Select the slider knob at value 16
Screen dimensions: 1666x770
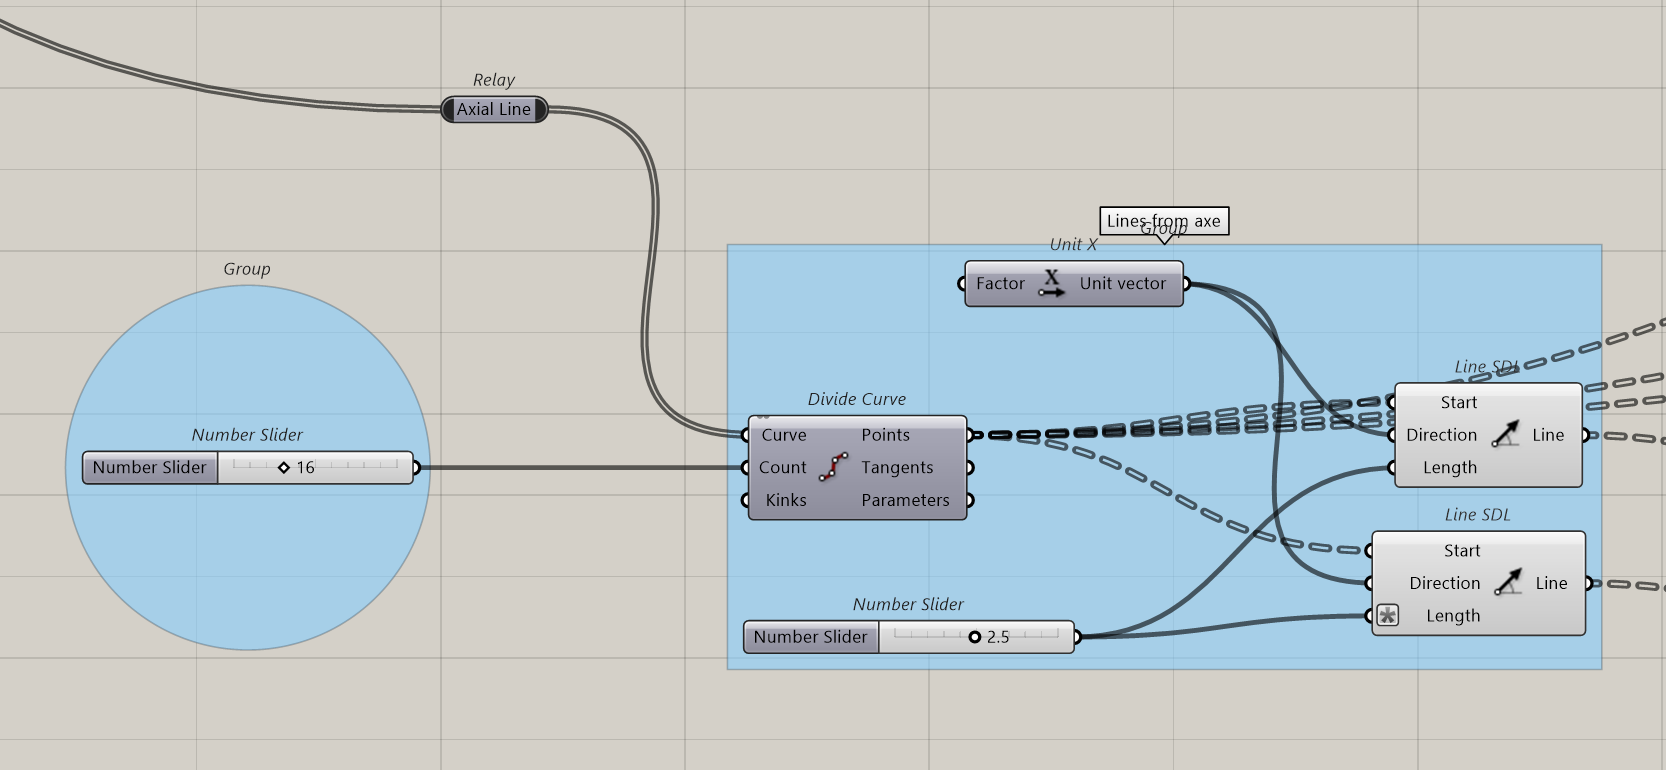tap(284, 467)
